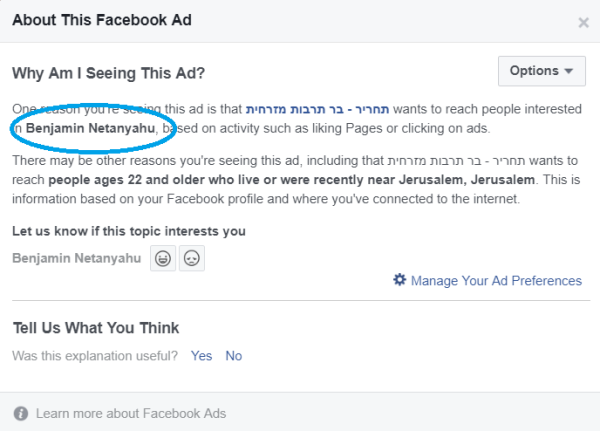Click the Benjamin Netanyahu label beside emoji faces
600x431 pixels.
click(77, 259)
